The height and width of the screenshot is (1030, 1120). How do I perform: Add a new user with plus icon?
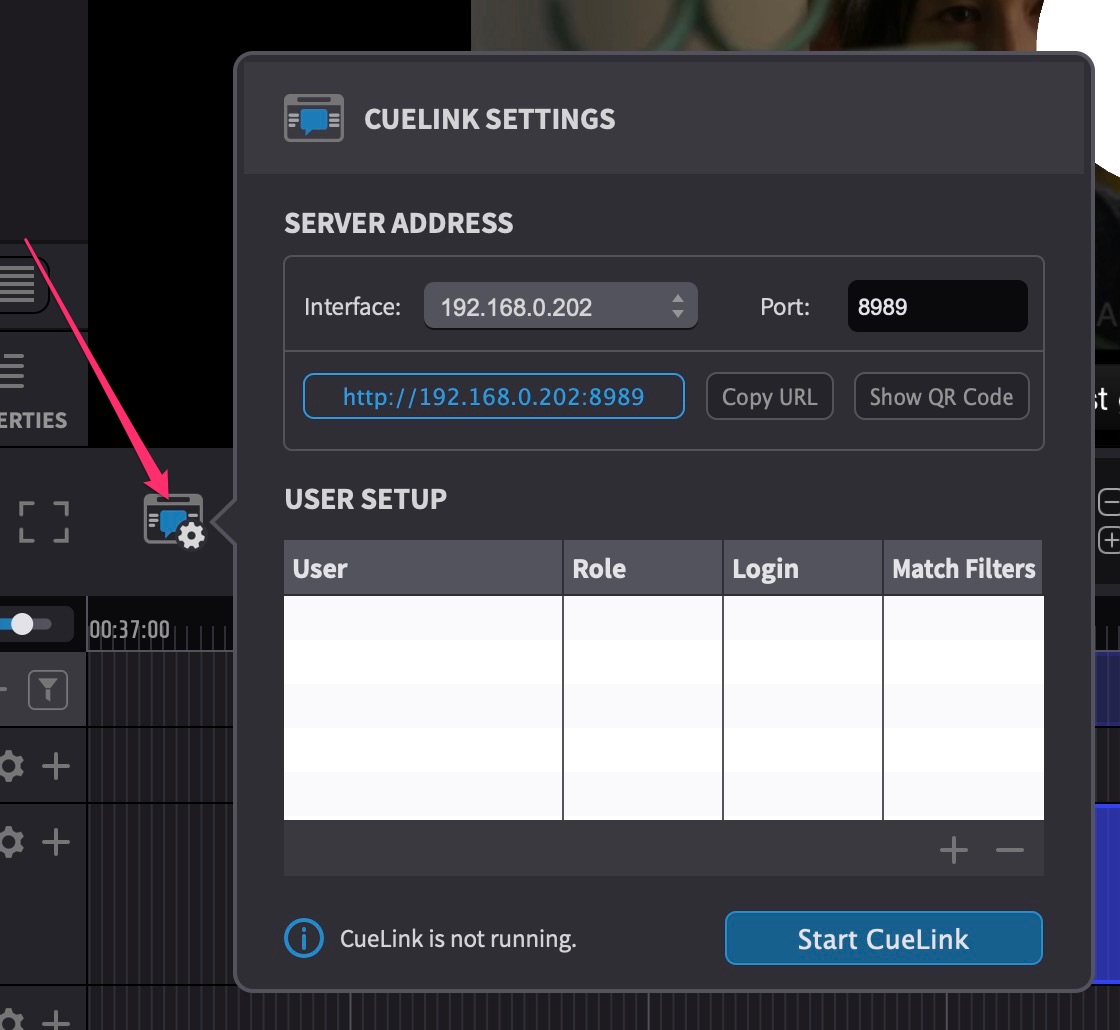(954, 850)
